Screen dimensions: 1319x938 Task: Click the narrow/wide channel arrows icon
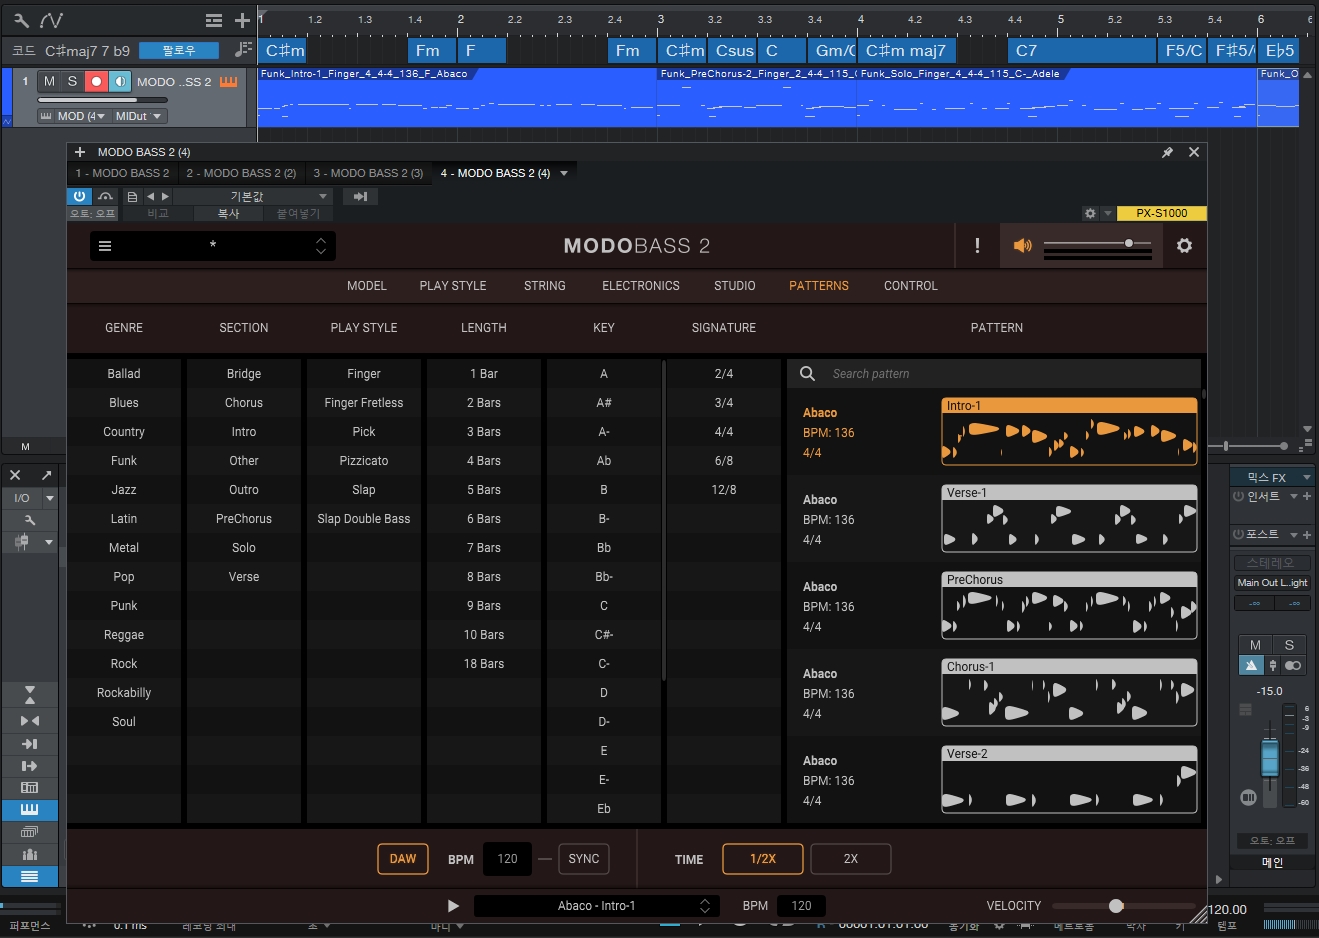point(30,720)
